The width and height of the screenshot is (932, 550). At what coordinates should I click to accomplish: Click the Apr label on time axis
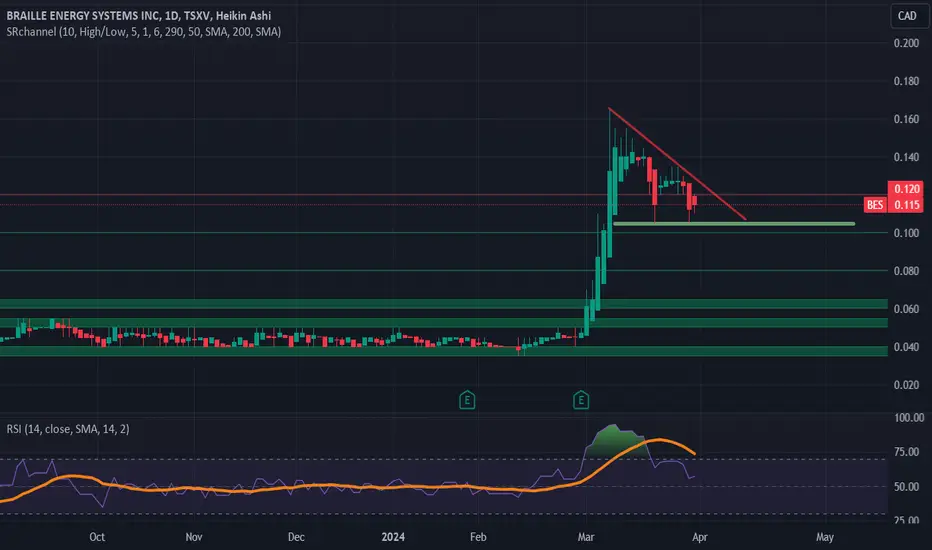[x=700, y=537]
